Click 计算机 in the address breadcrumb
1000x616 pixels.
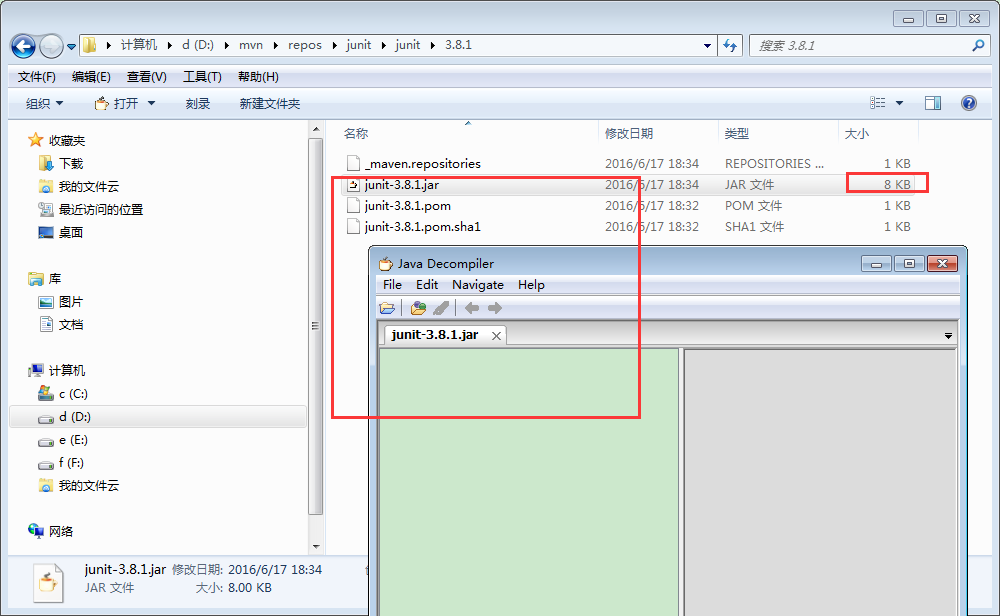point(138,45)
